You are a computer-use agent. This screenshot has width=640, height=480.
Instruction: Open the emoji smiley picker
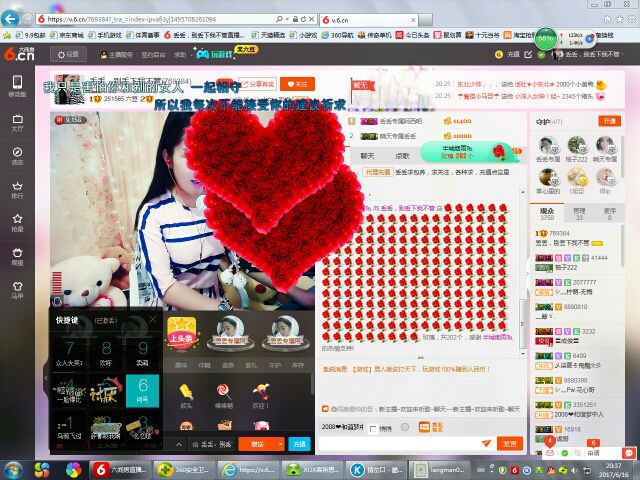pyautogui.click(x=404, y=427)
